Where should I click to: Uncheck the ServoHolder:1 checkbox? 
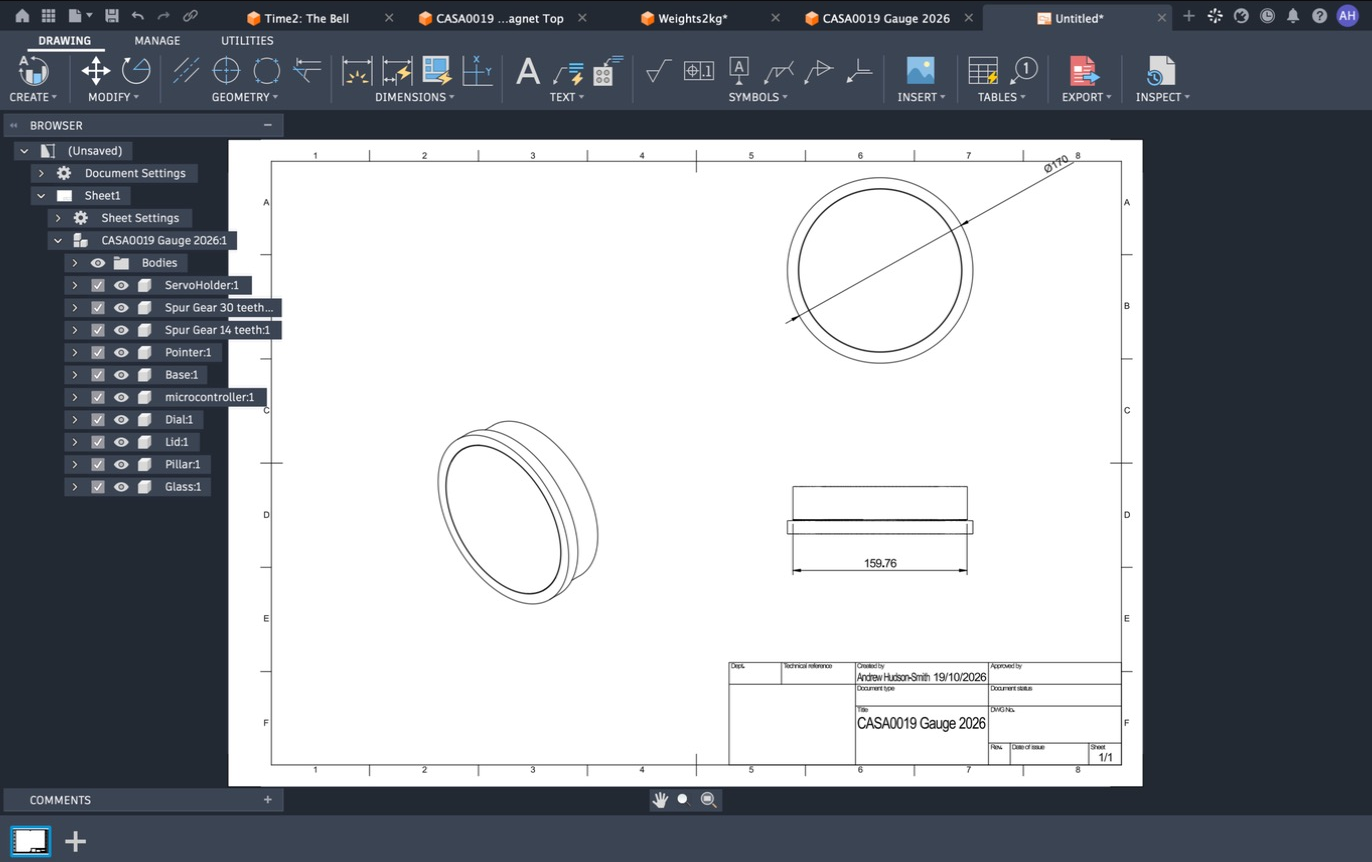click(98, 285)
